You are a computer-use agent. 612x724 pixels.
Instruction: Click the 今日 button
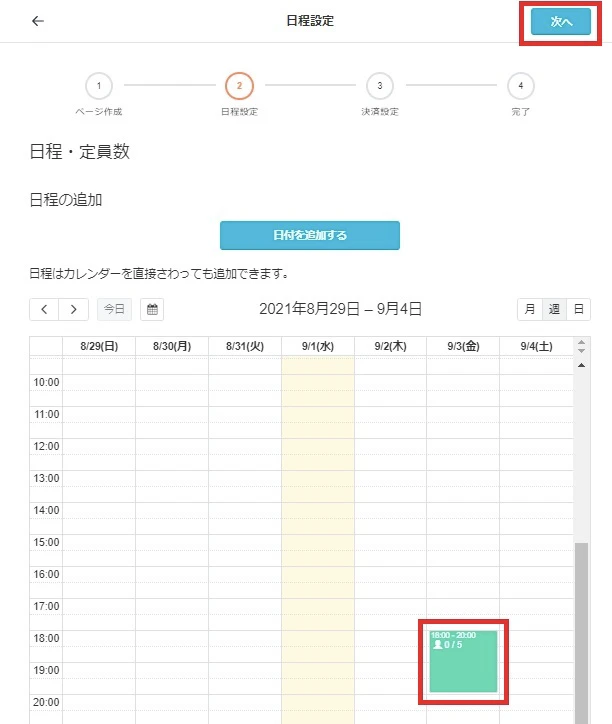click(114, 309)
